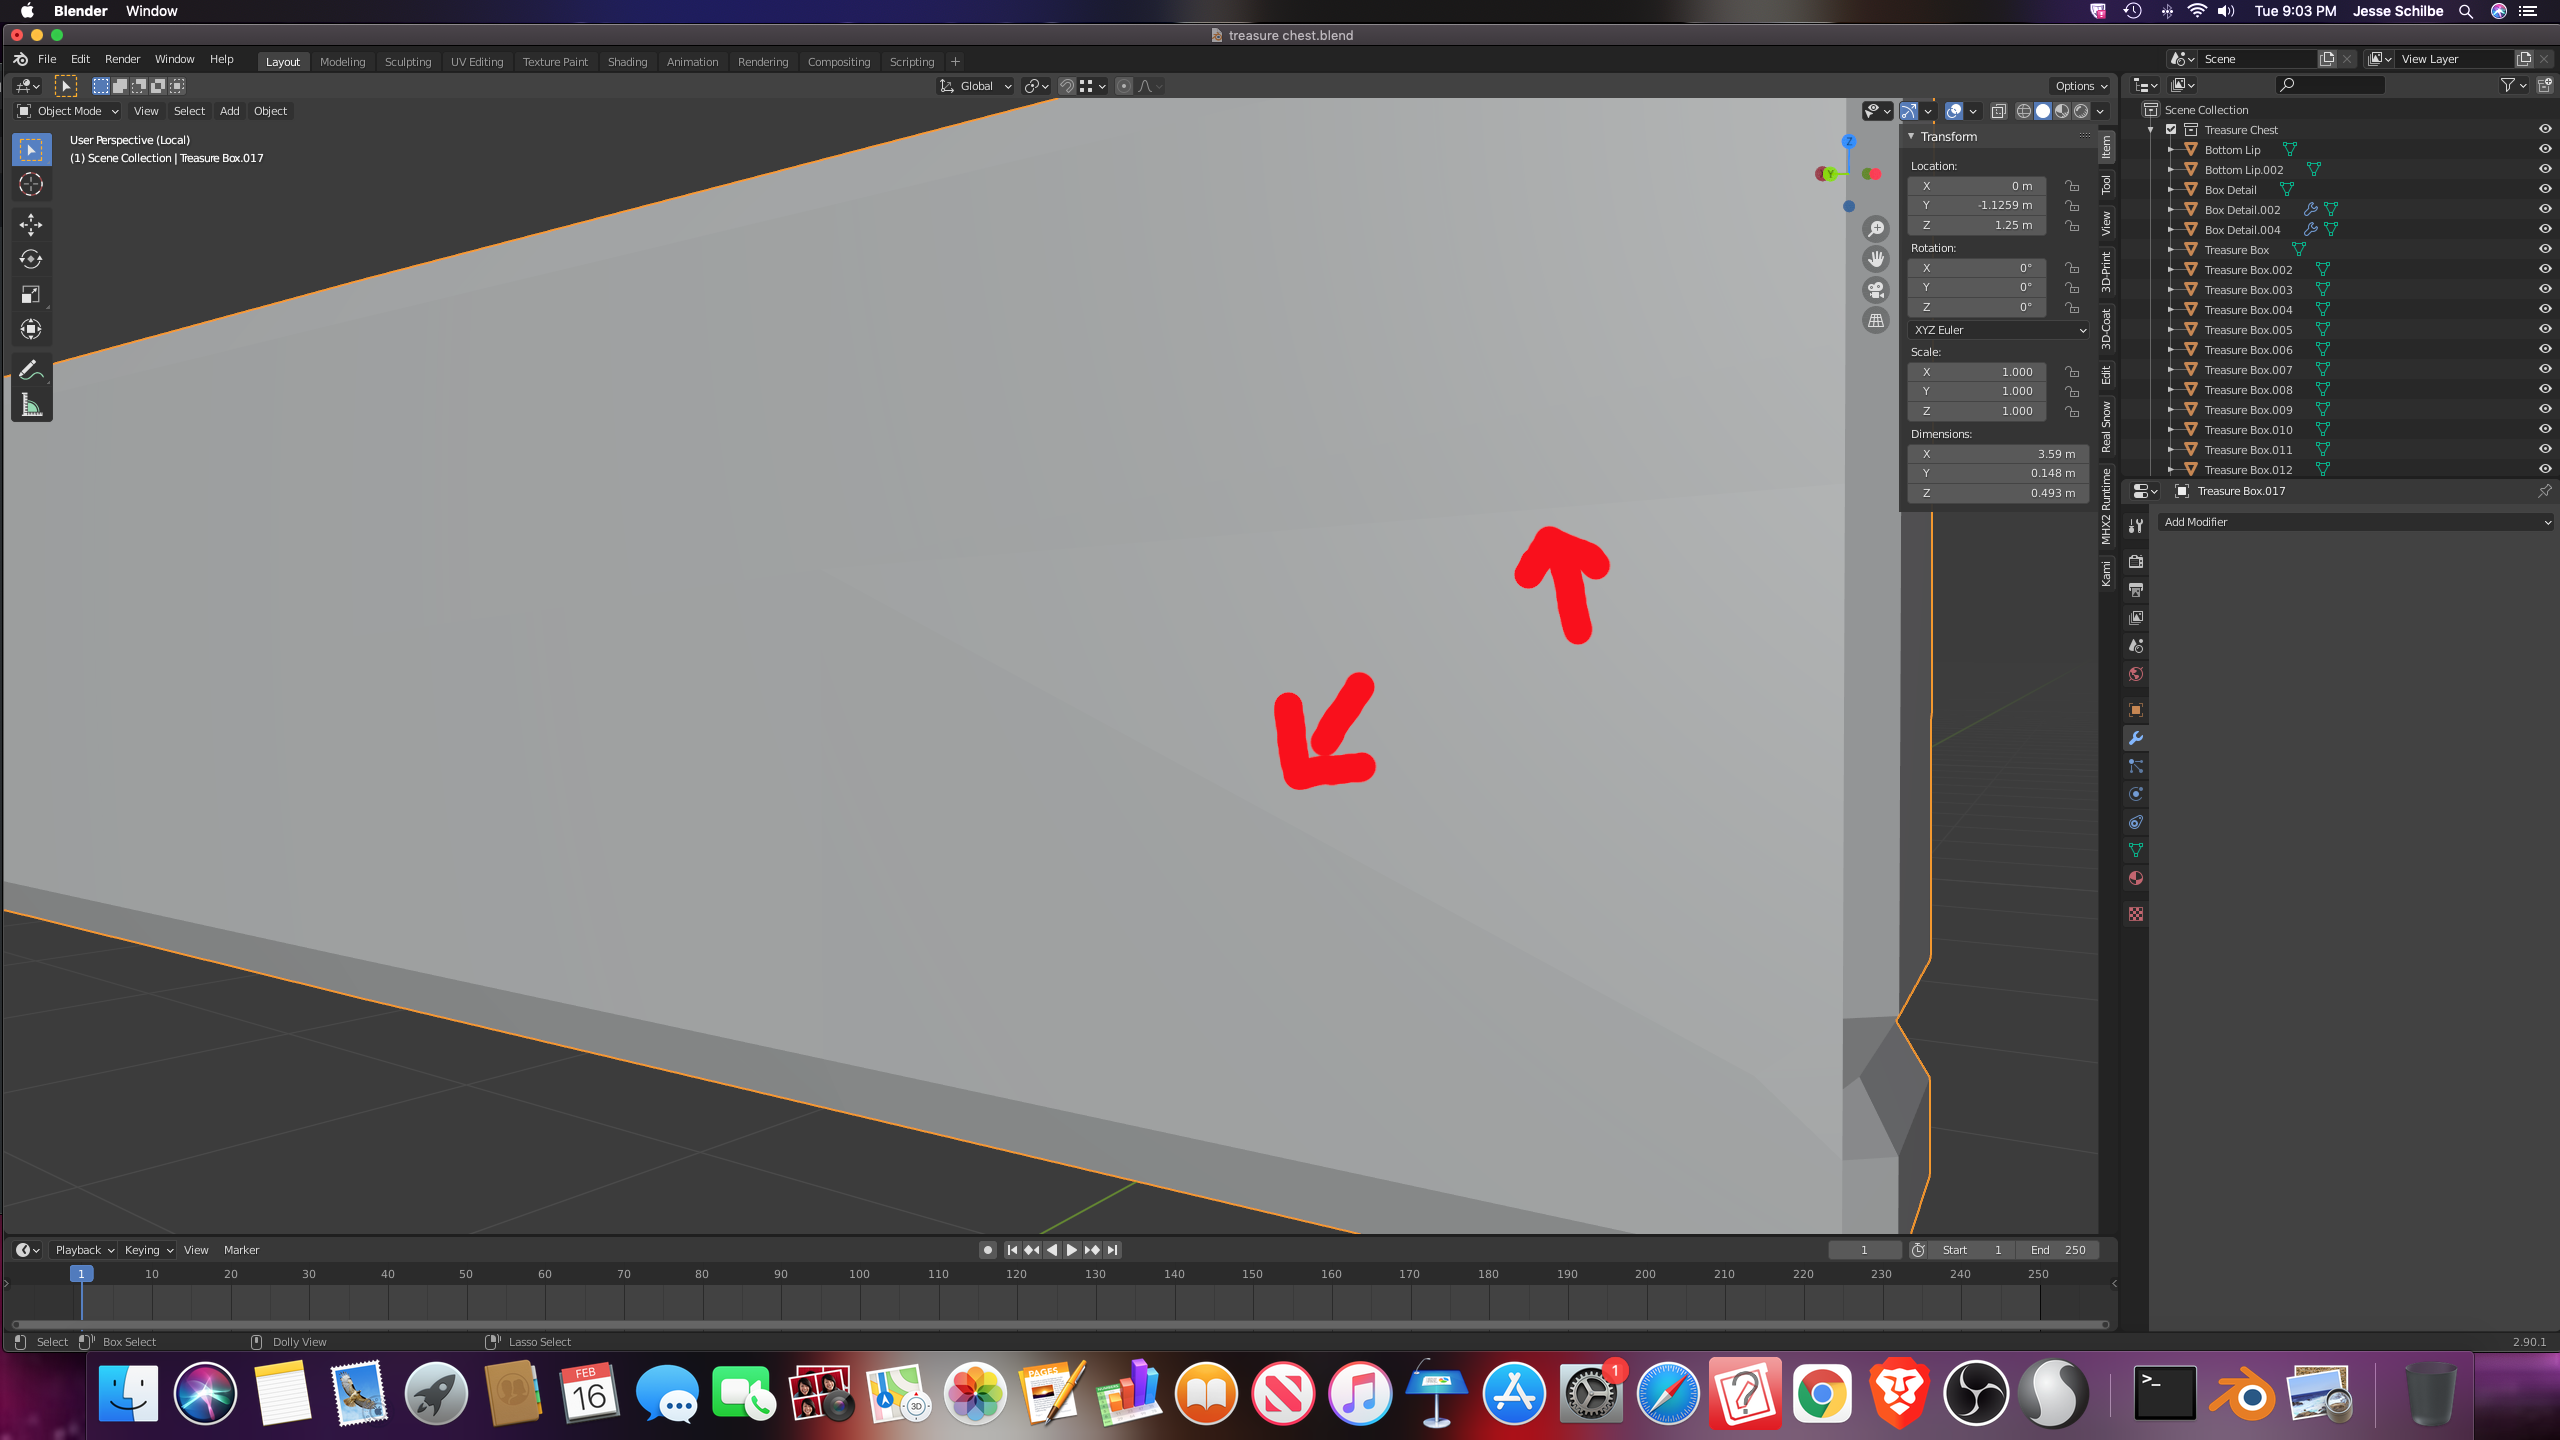The width and height of the screenshot is (2560, 1440).
Task: Switch to orthographic/perspective grid view
Action: click(x=1876, y=321)
